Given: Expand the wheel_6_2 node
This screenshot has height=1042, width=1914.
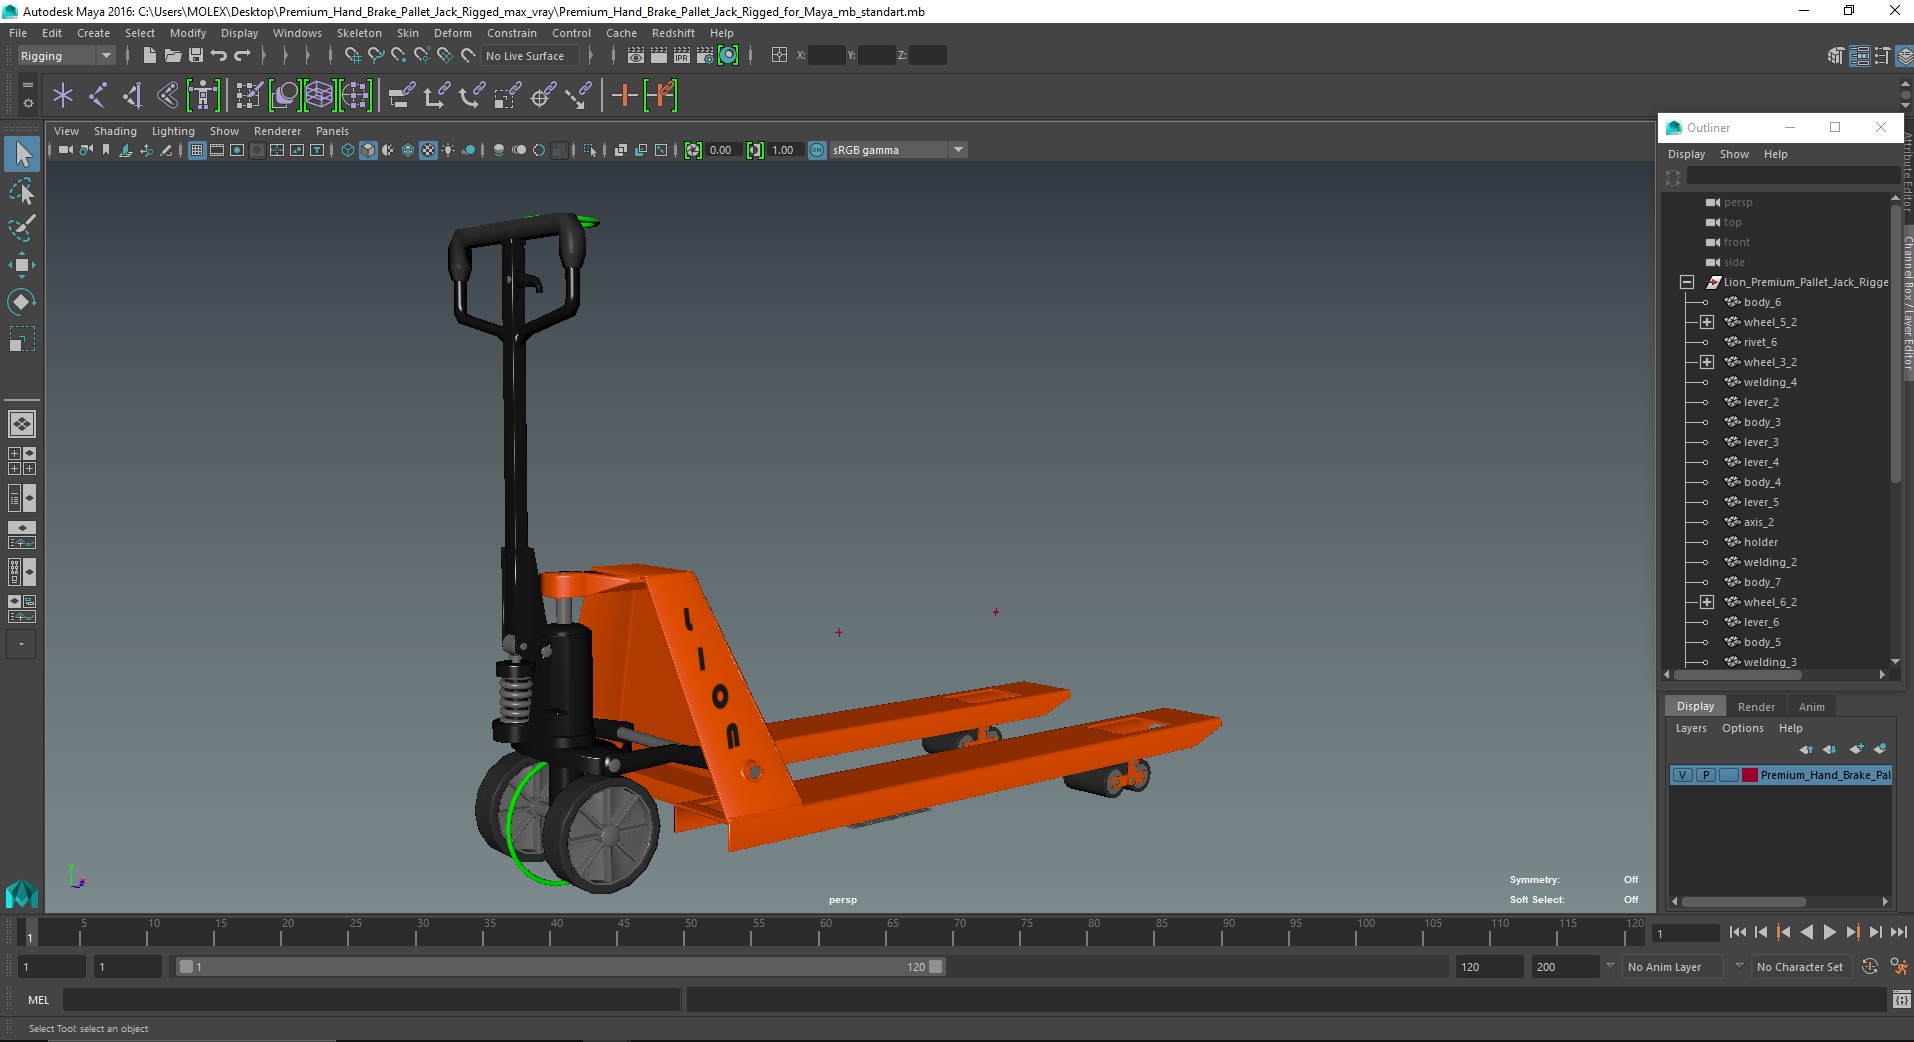Looking at the screenshot, I should coord(1707,602).
